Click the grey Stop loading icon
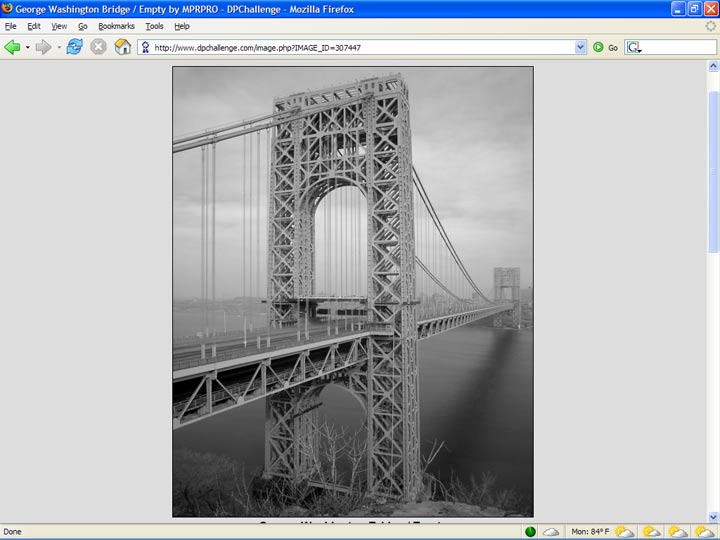The image size is (720, 540). coord(98,47)
